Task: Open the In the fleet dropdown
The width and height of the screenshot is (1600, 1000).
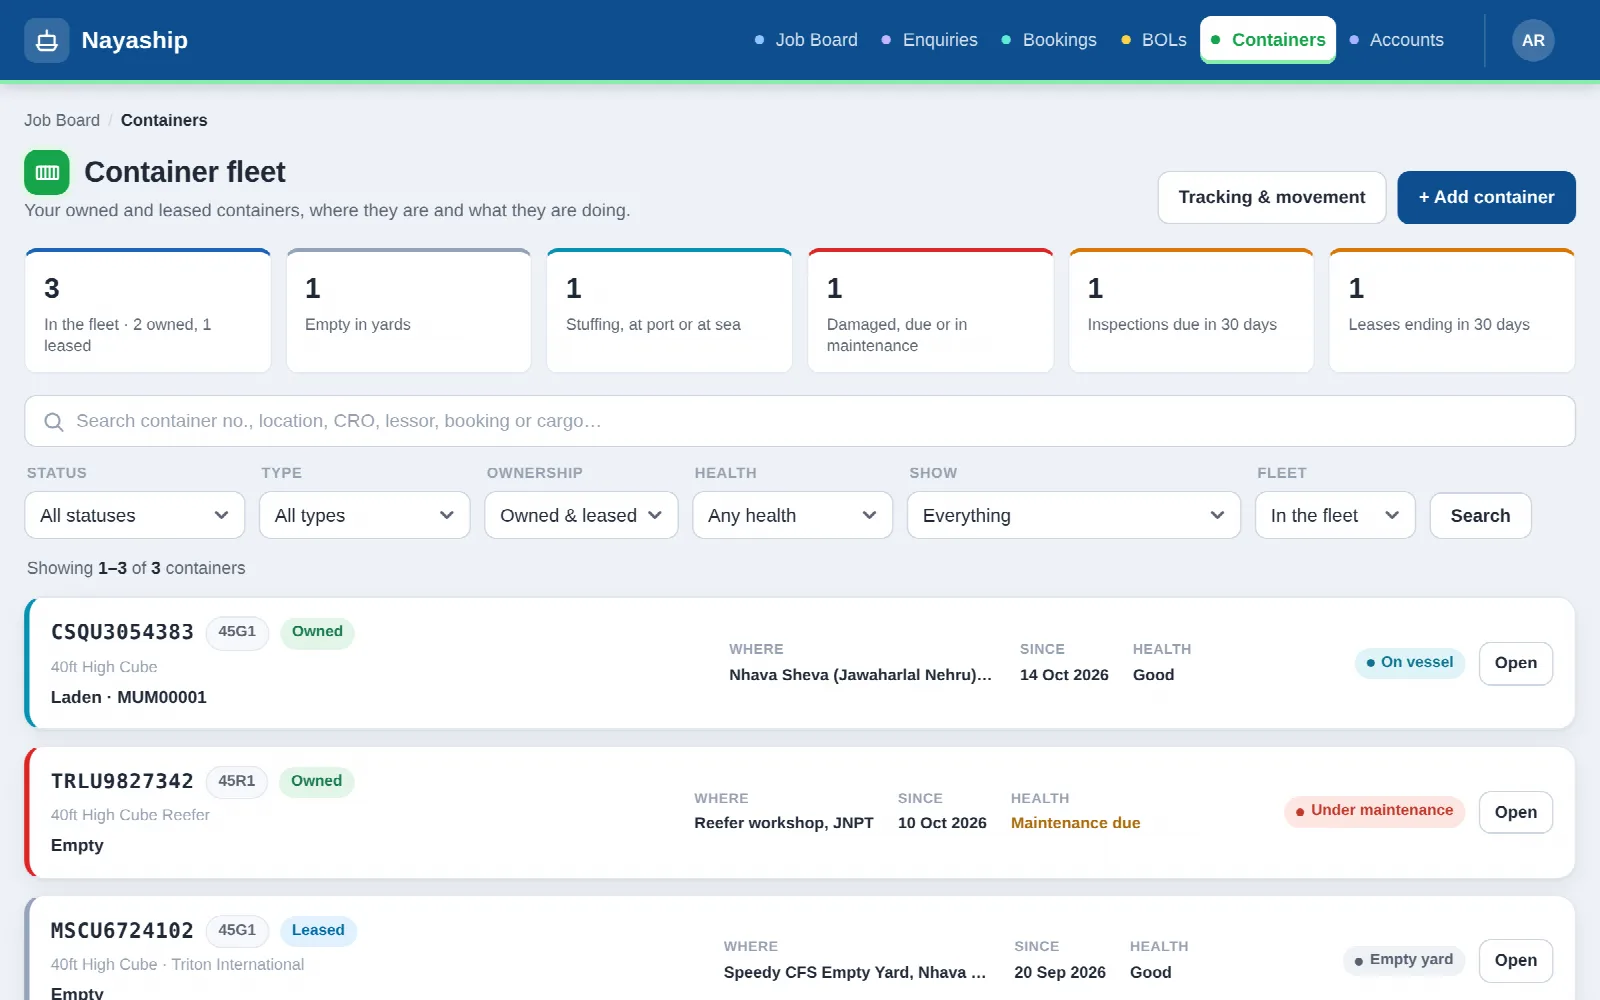Action: pyautogui.click(x=1335, y=515)
